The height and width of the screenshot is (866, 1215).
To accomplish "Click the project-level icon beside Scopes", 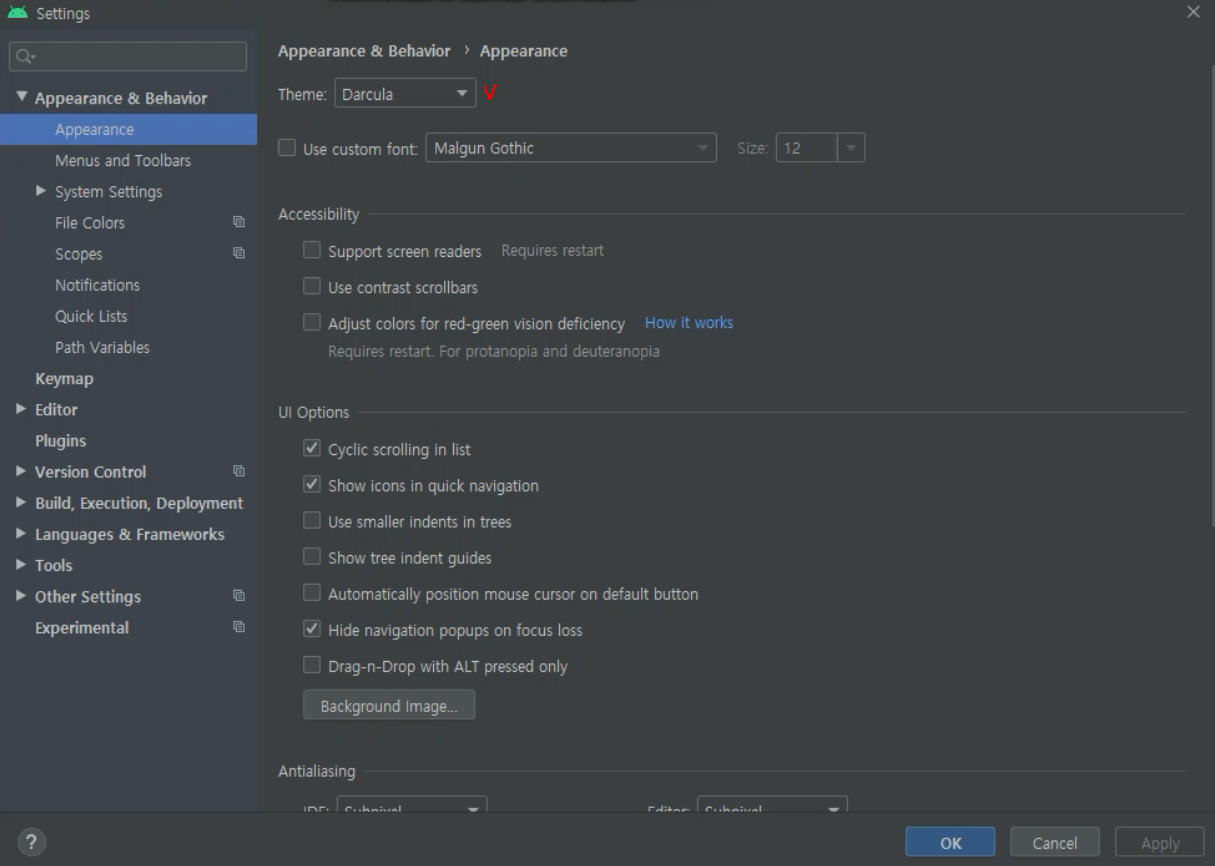I will [239, 253].
